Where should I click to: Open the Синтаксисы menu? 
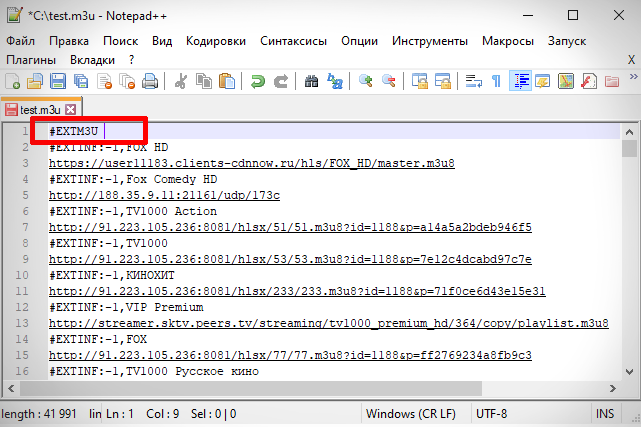click(294, 41)
